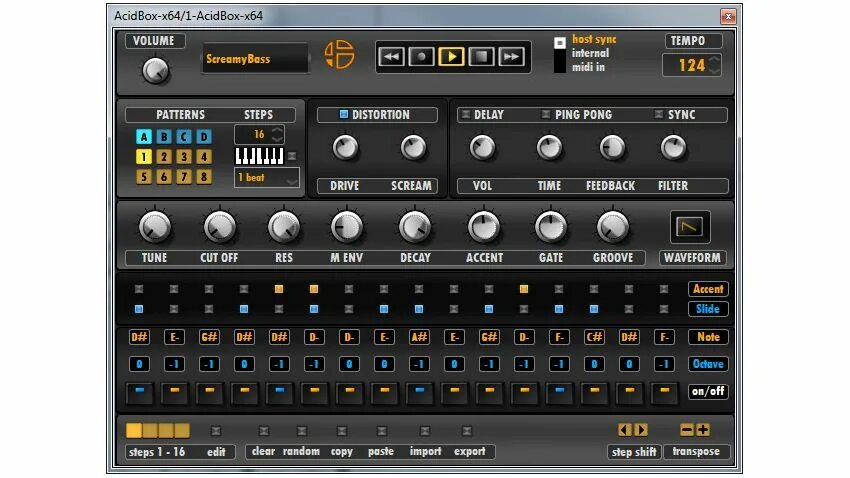Screen dimensions: 850x478
Task: Click the Accent row label button
Action: pos(708,289)
